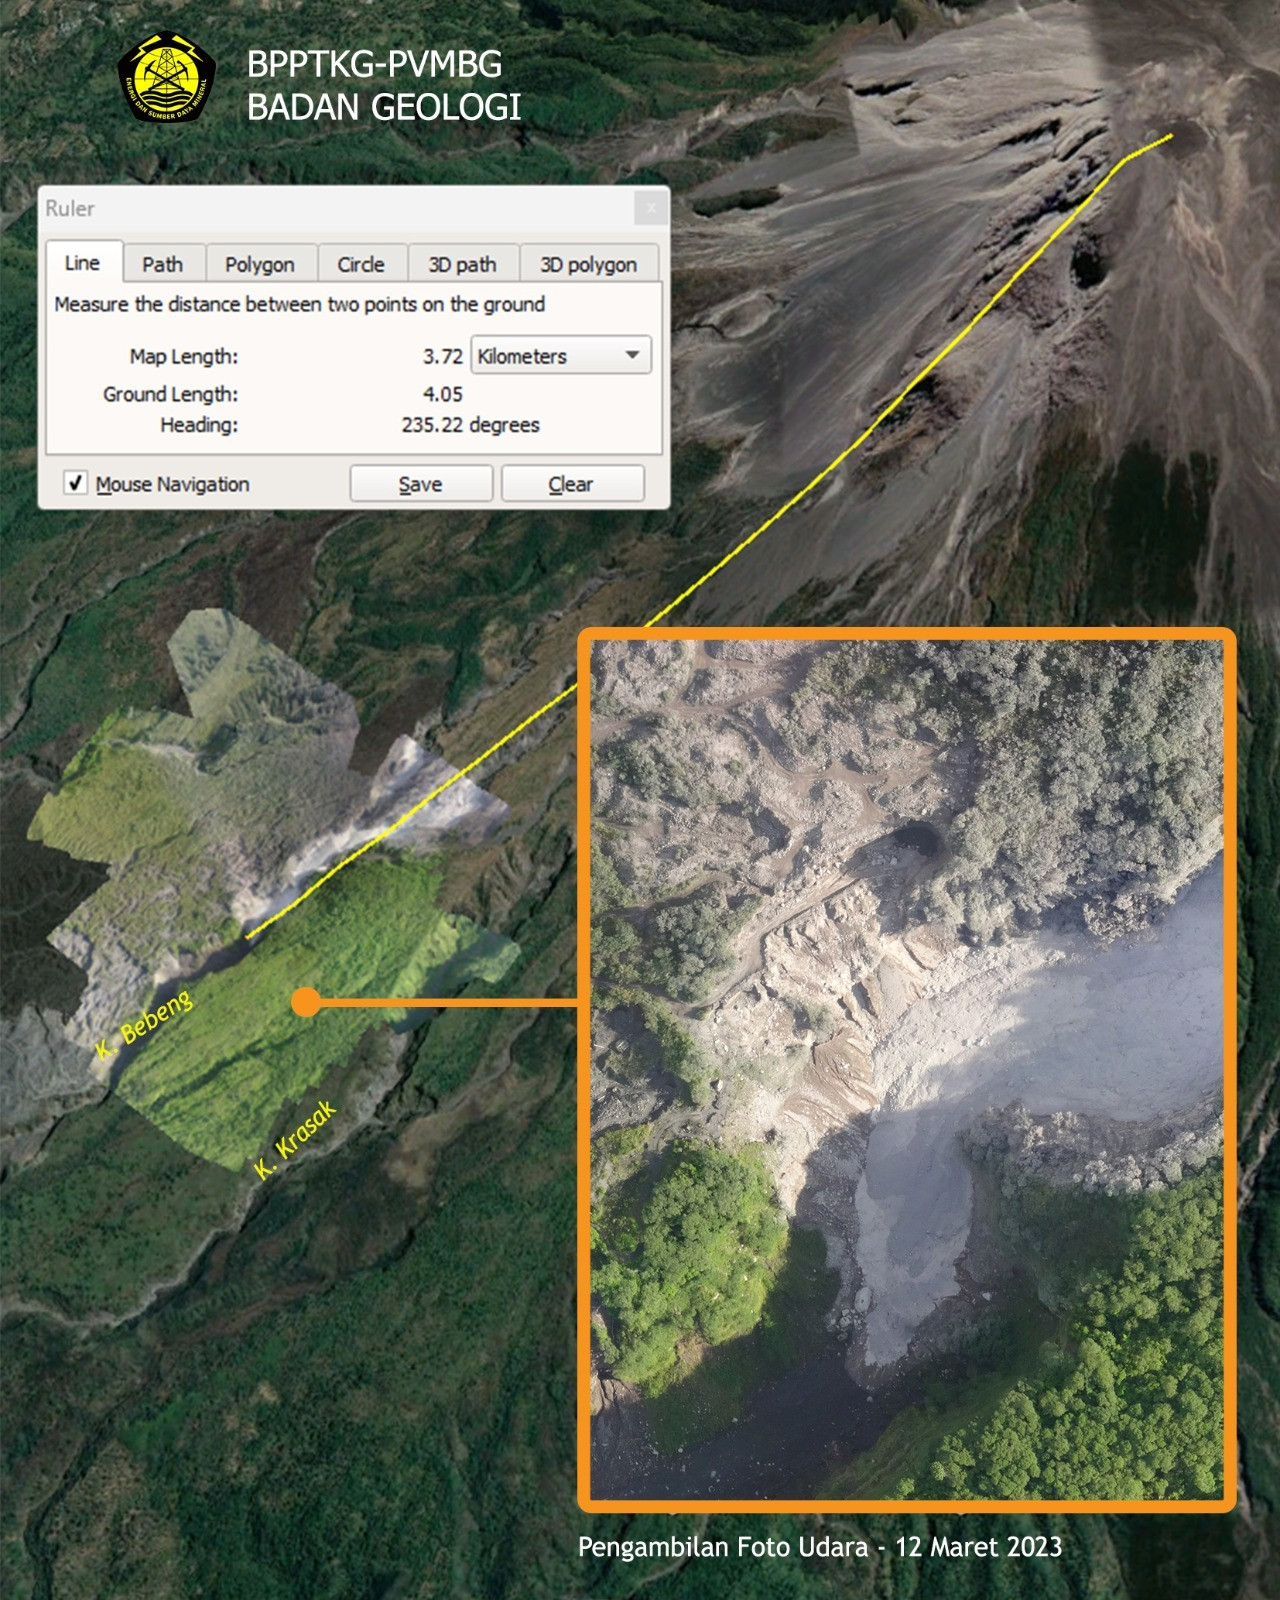Viewport: 1280px width, 1600px height.
Task: Click the BPPTKG-PVMBG agency logo
Action: (x=165, y=79)
